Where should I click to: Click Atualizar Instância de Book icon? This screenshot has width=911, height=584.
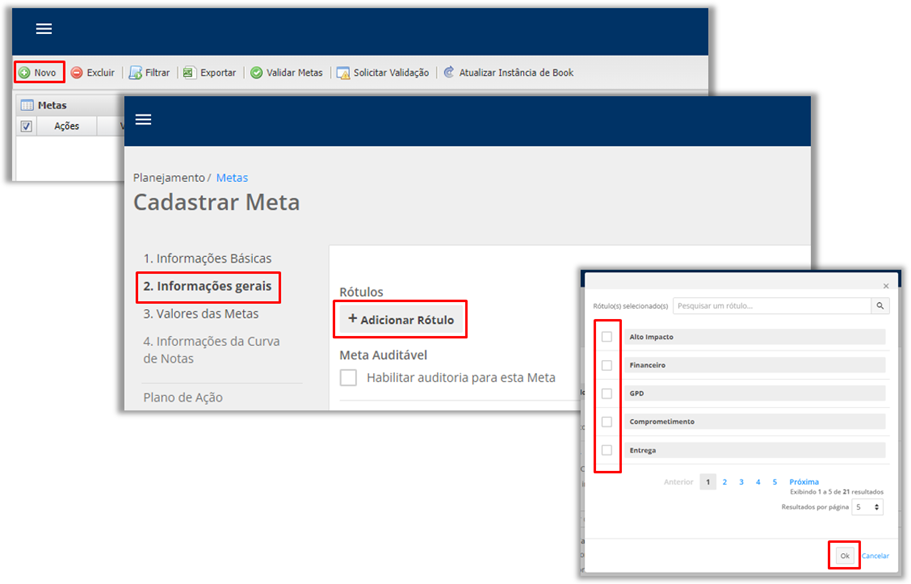coord(449,73)
